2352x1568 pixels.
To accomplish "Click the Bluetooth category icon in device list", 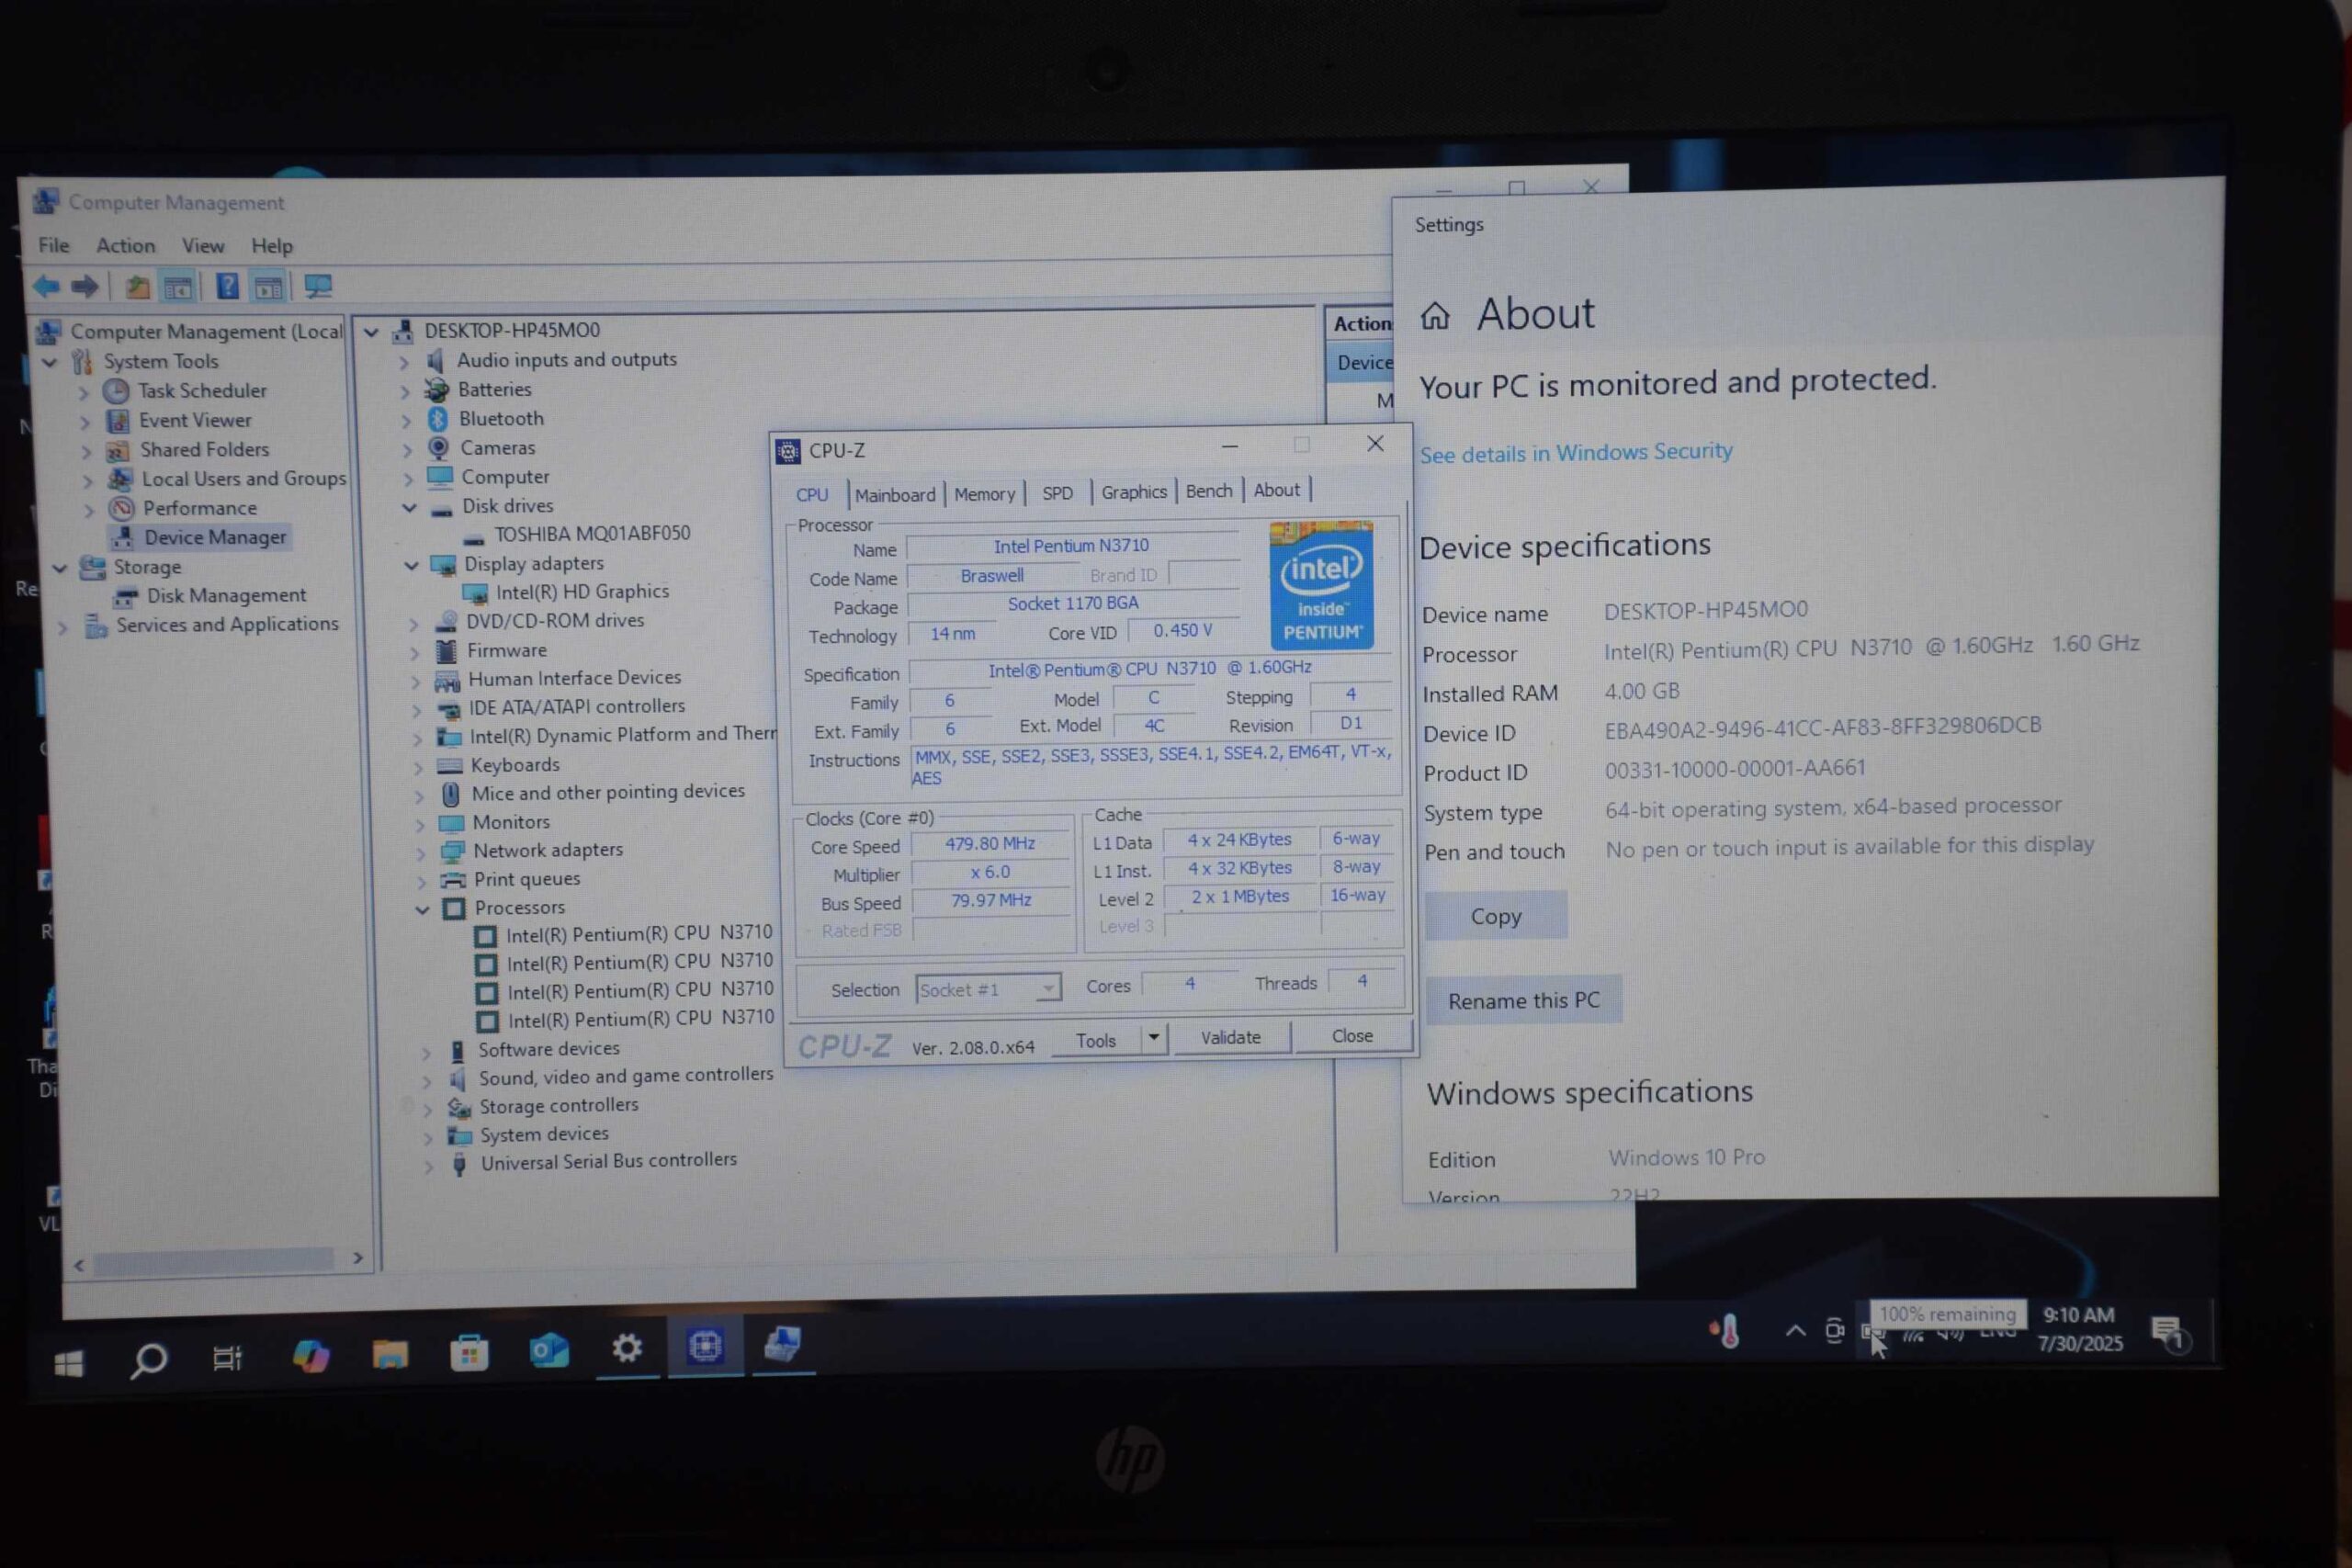I will pos(437,419).
